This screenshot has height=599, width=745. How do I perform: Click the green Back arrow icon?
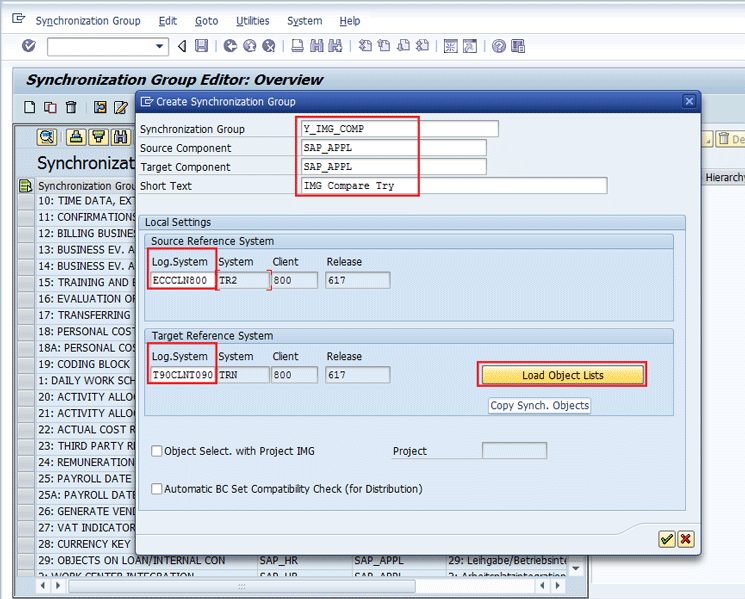pyautogui.click(x=230, y=46)
